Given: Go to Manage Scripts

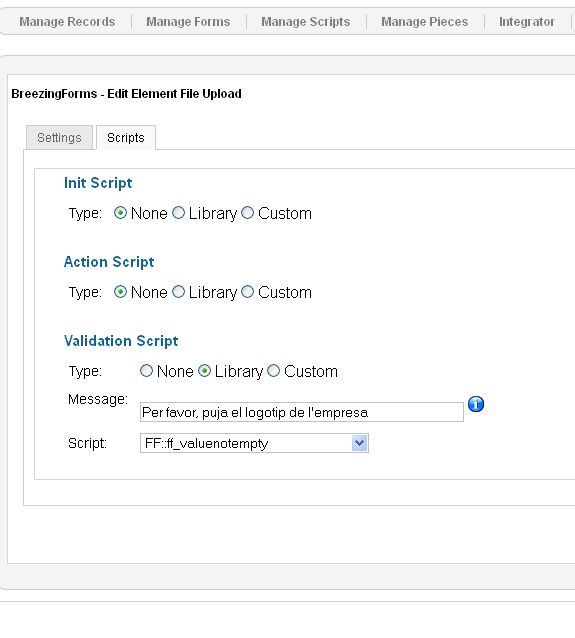Looking at the screenshot, I should pos(306,22).
